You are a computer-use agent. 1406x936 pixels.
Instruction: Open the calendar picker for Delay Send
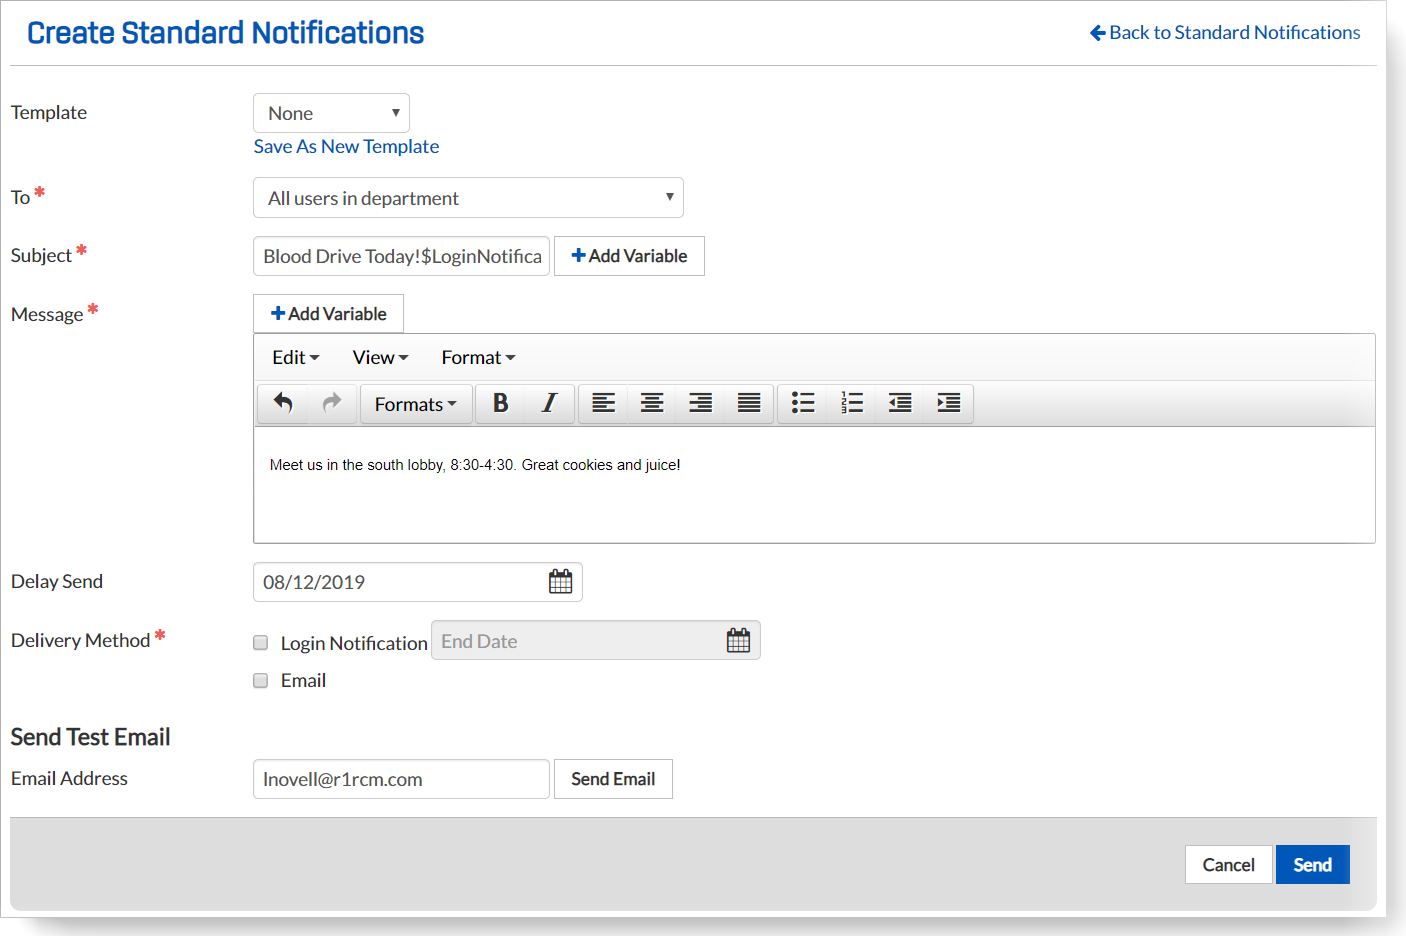(x=560, y=581)
